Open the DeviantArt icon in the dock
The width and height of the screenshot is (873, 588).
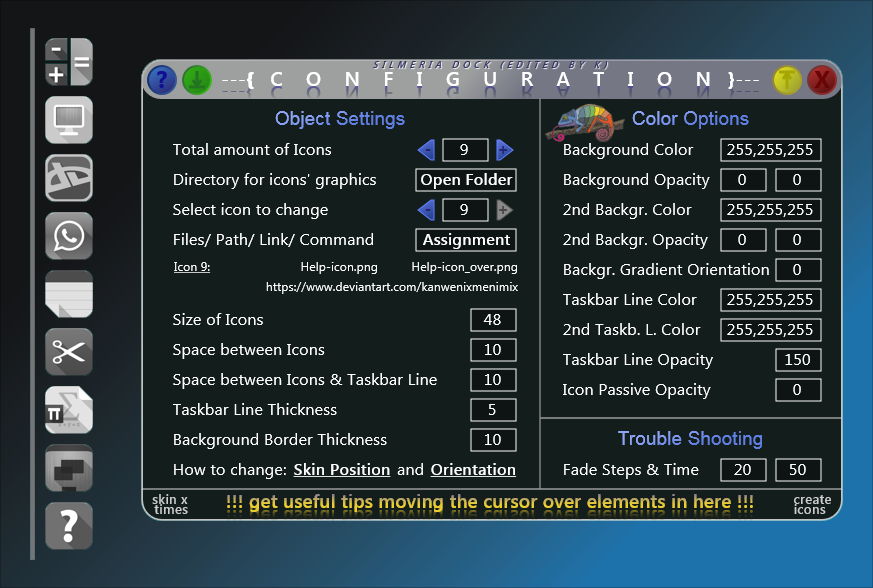coord(68,178)
